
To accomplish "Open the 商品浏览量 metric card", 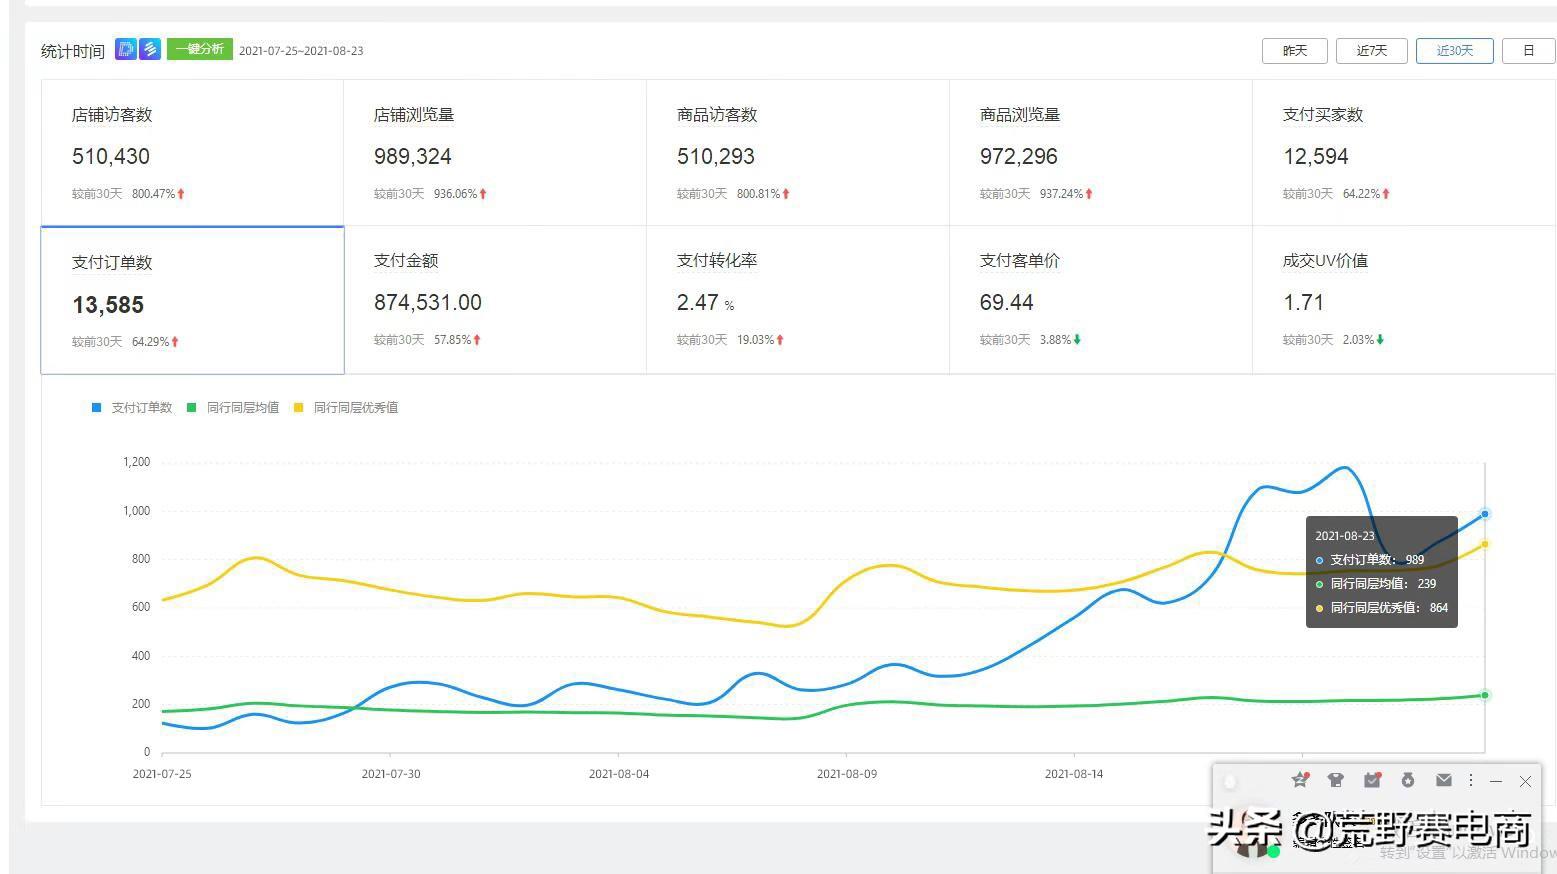I will (x=1101, y=152).
